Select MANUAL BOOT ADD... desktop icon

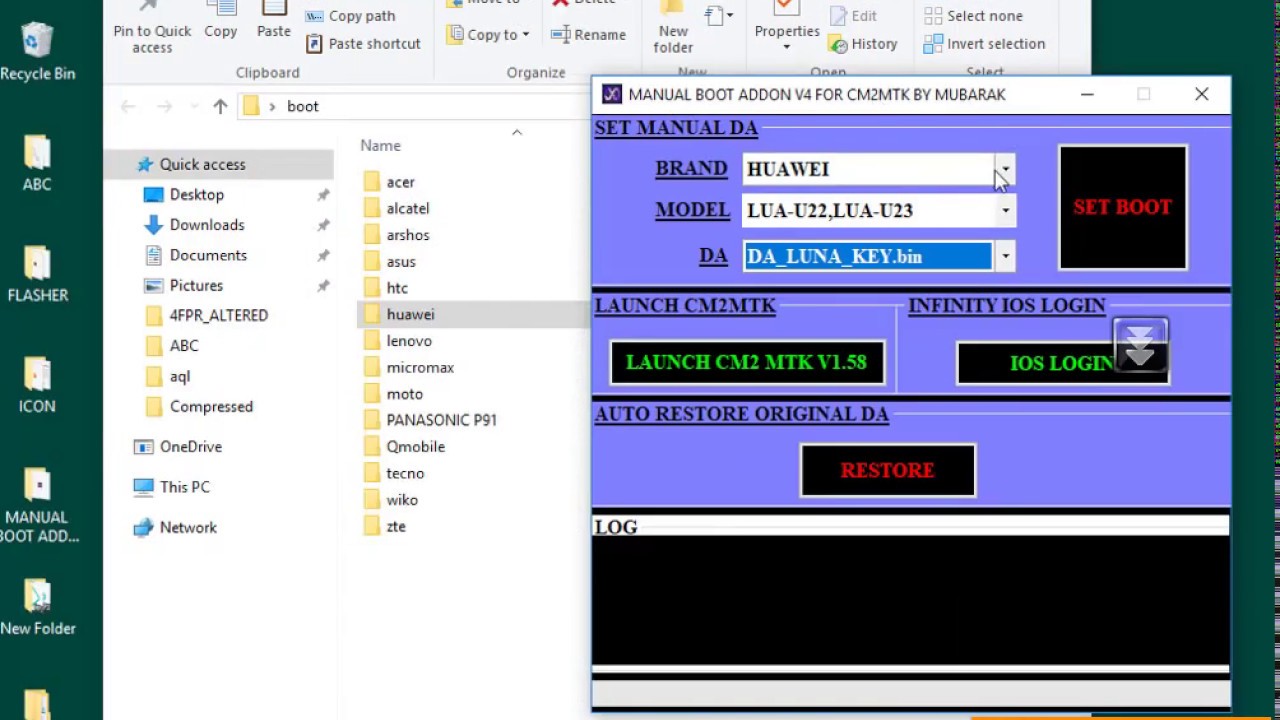38,507
